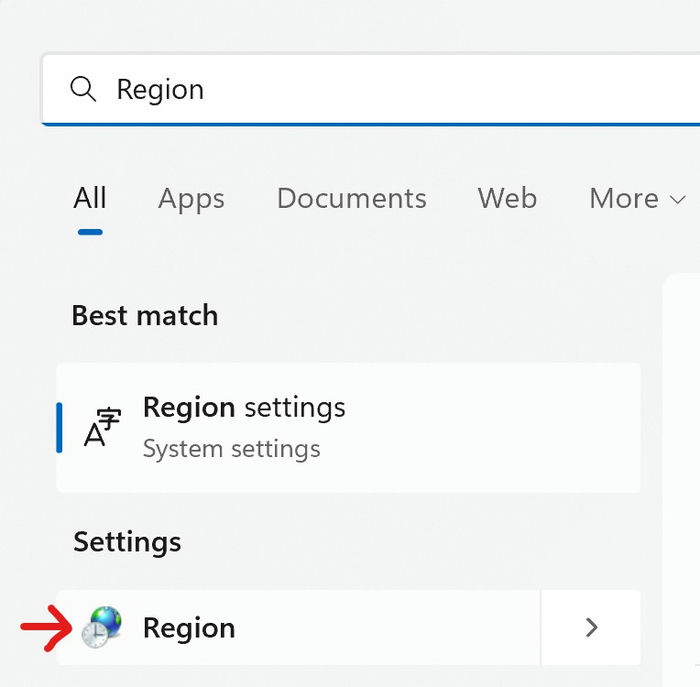Open the Documents filter tab
This screenshot has width=700, height=687.
click(352, 198)
